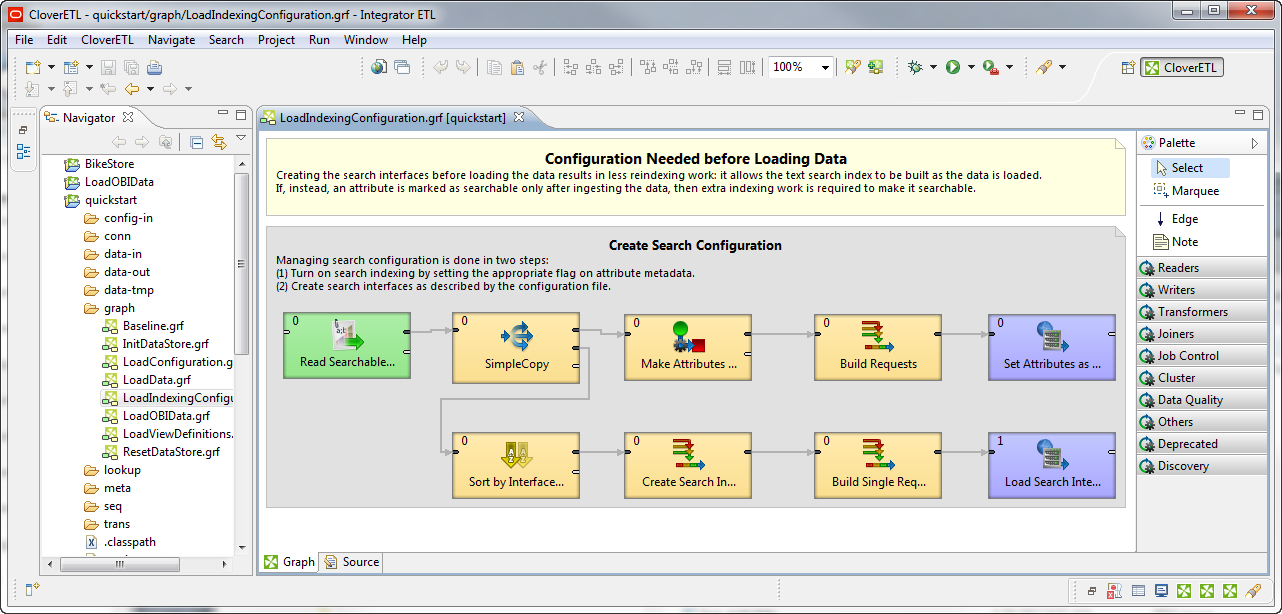Click the Save icon in toolbar

pyautogui.click(x=107, y=67)
